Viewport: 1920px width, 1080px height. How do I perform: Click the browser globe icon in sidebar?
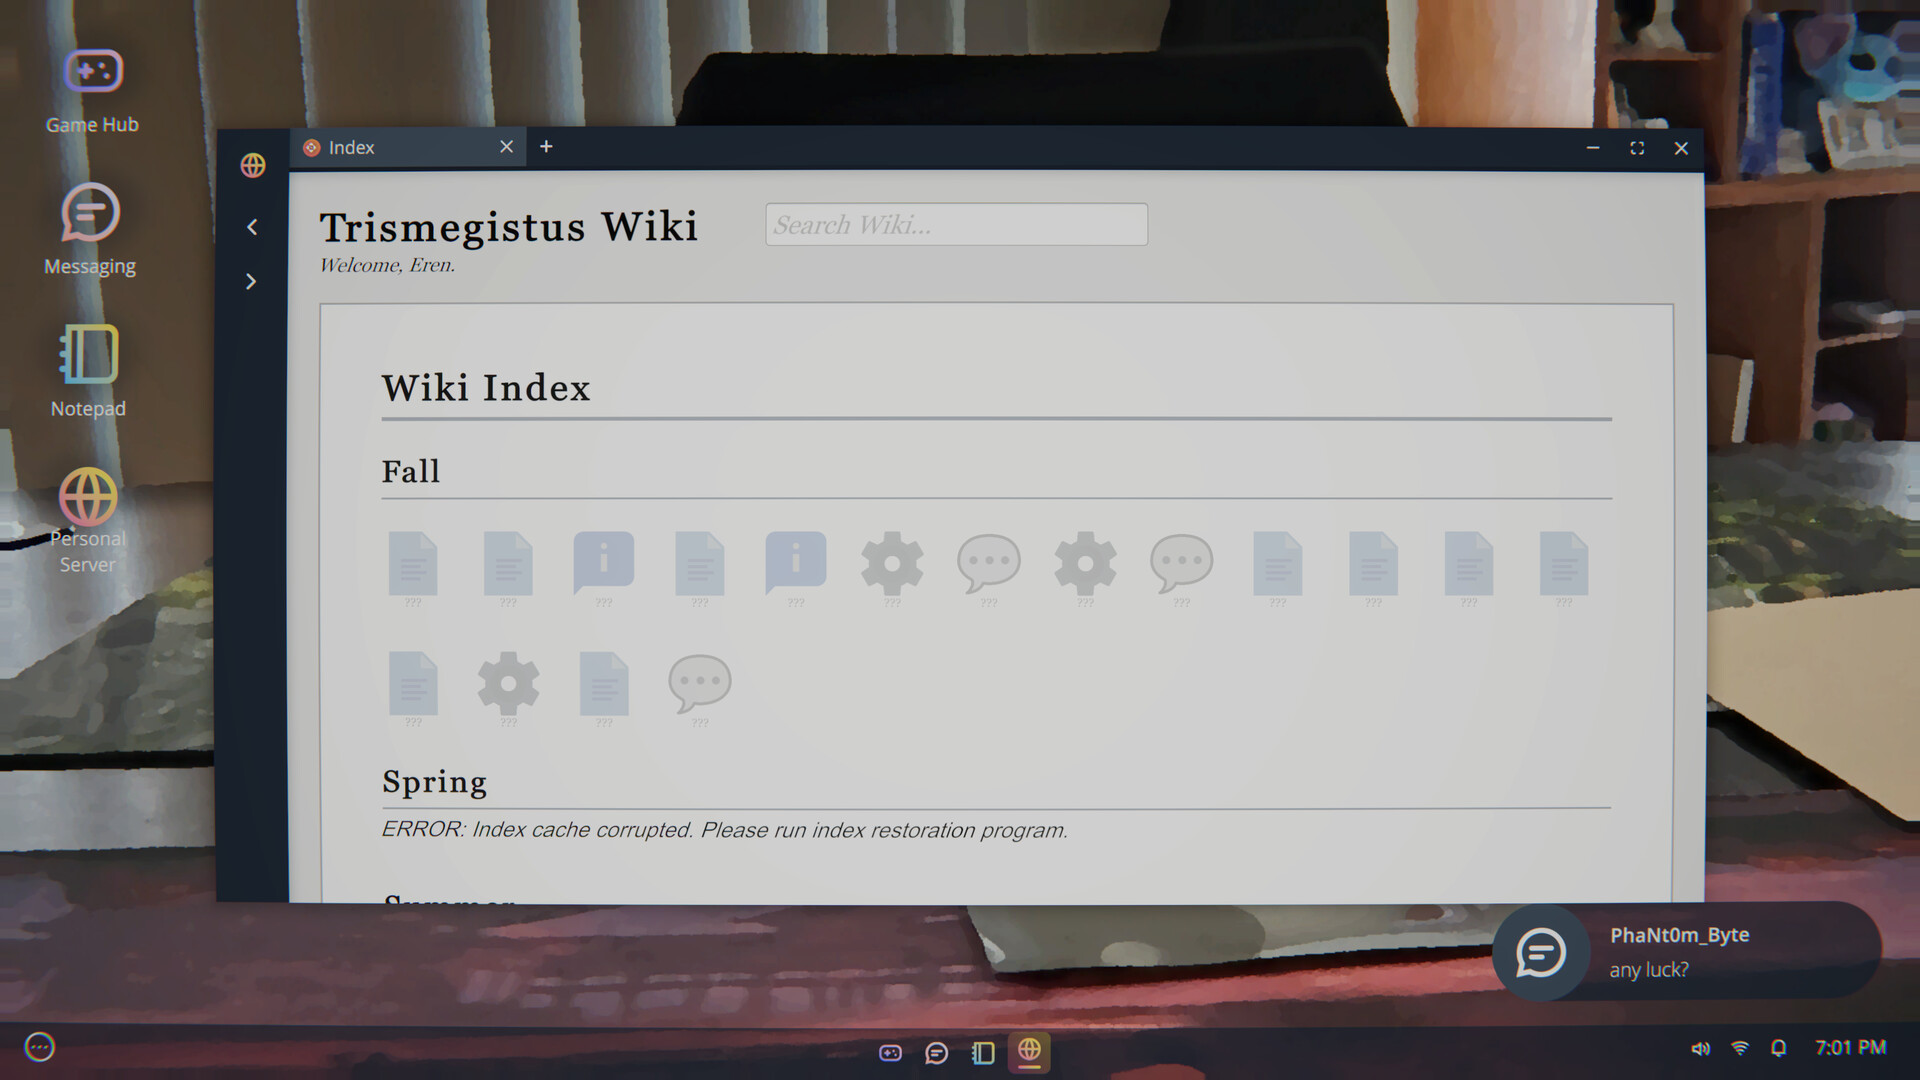[253, 165]
